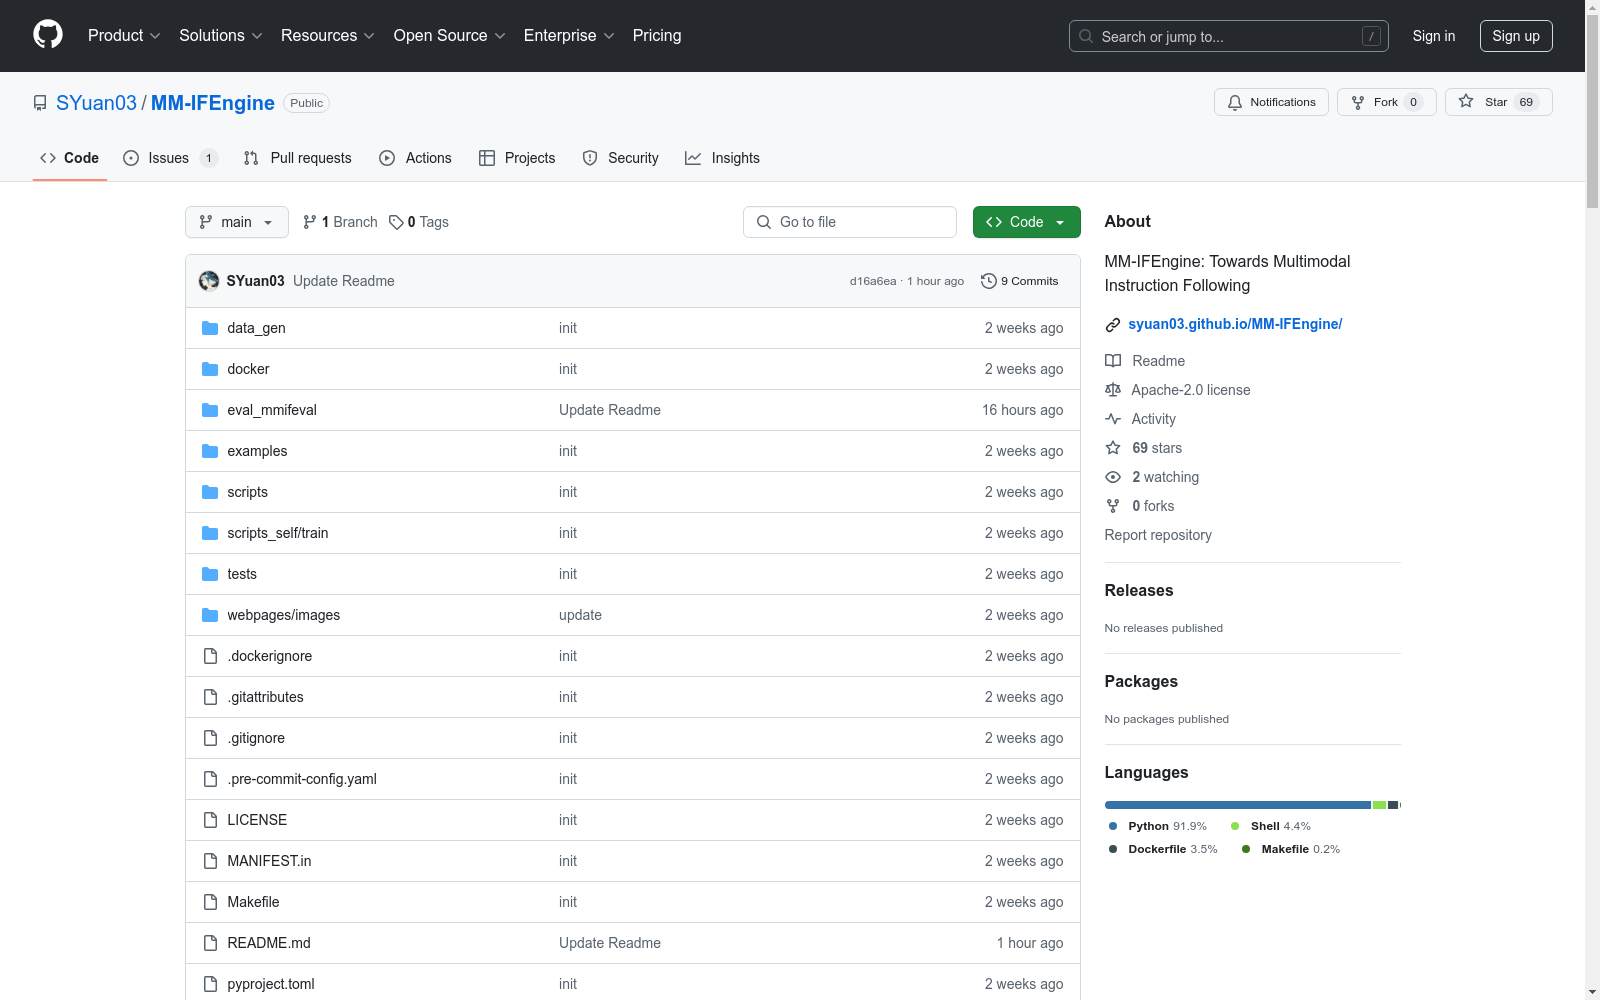
Task: Click the license scale icon
Action: pyautogui.click(x=1113, y=390)
